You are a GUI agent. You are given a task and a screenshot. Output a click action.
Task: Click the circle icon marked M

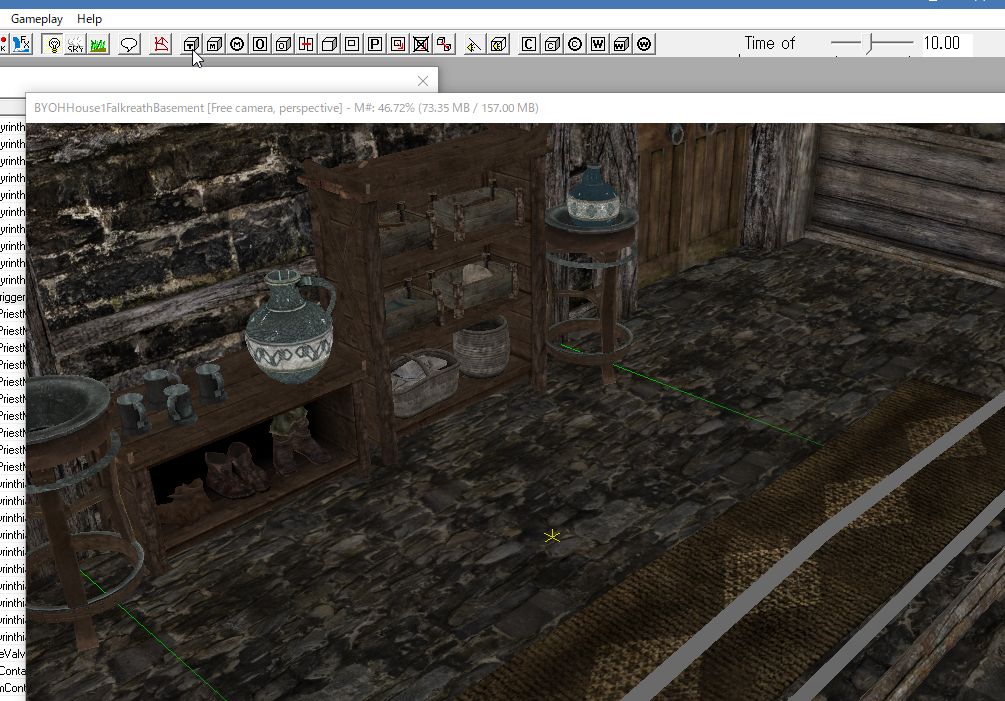tap(237, 44)
